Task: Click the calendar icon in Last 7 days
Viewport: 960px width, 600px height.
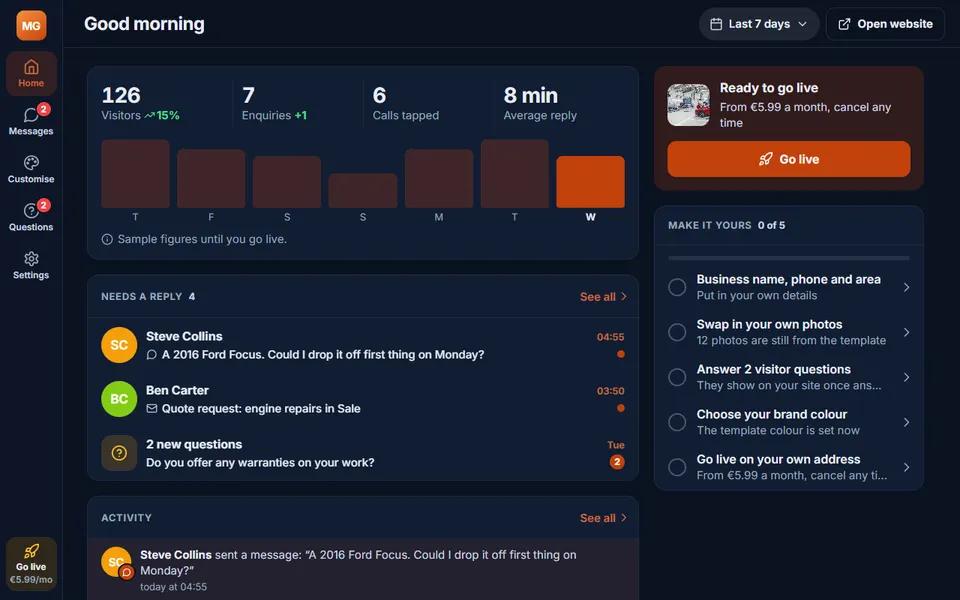Action: pyautogui.click(x=716, y=24)
